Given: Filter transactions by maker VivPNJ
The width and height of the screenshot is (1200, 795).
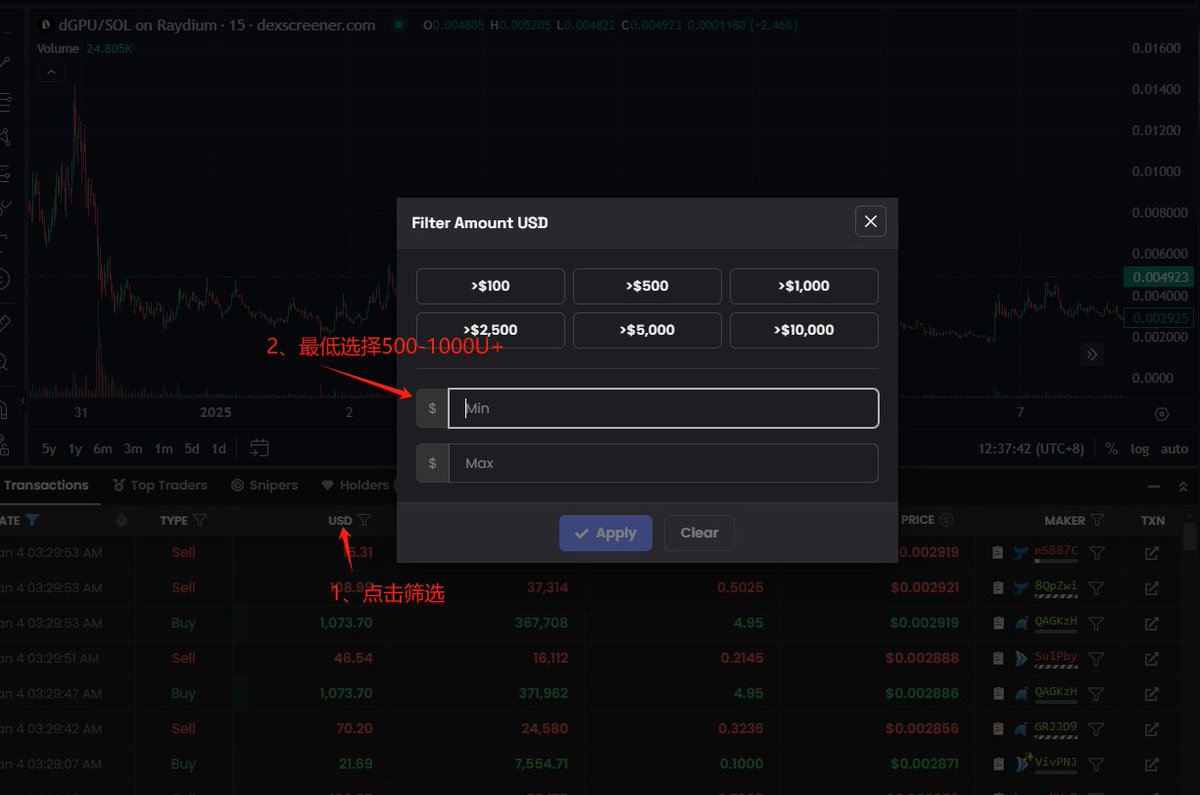Looking at the screenshot, I should [x=1096, y=764].
